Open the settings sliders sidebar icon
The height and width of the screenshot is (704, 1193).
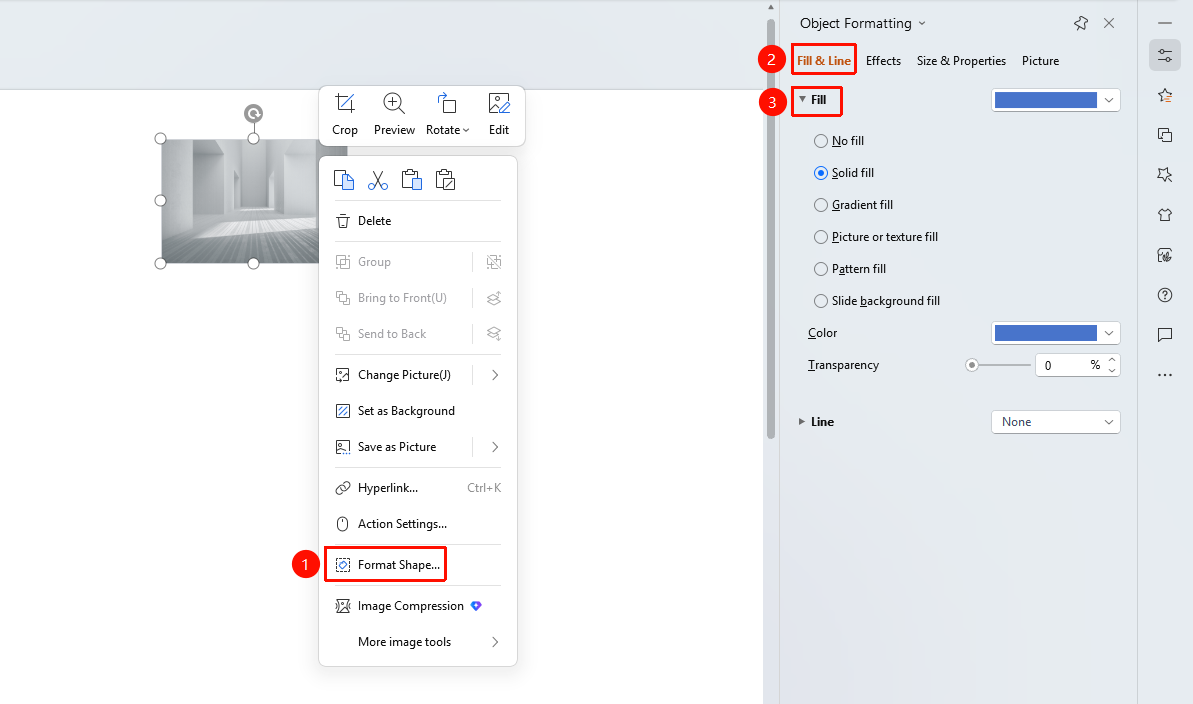1165,56
